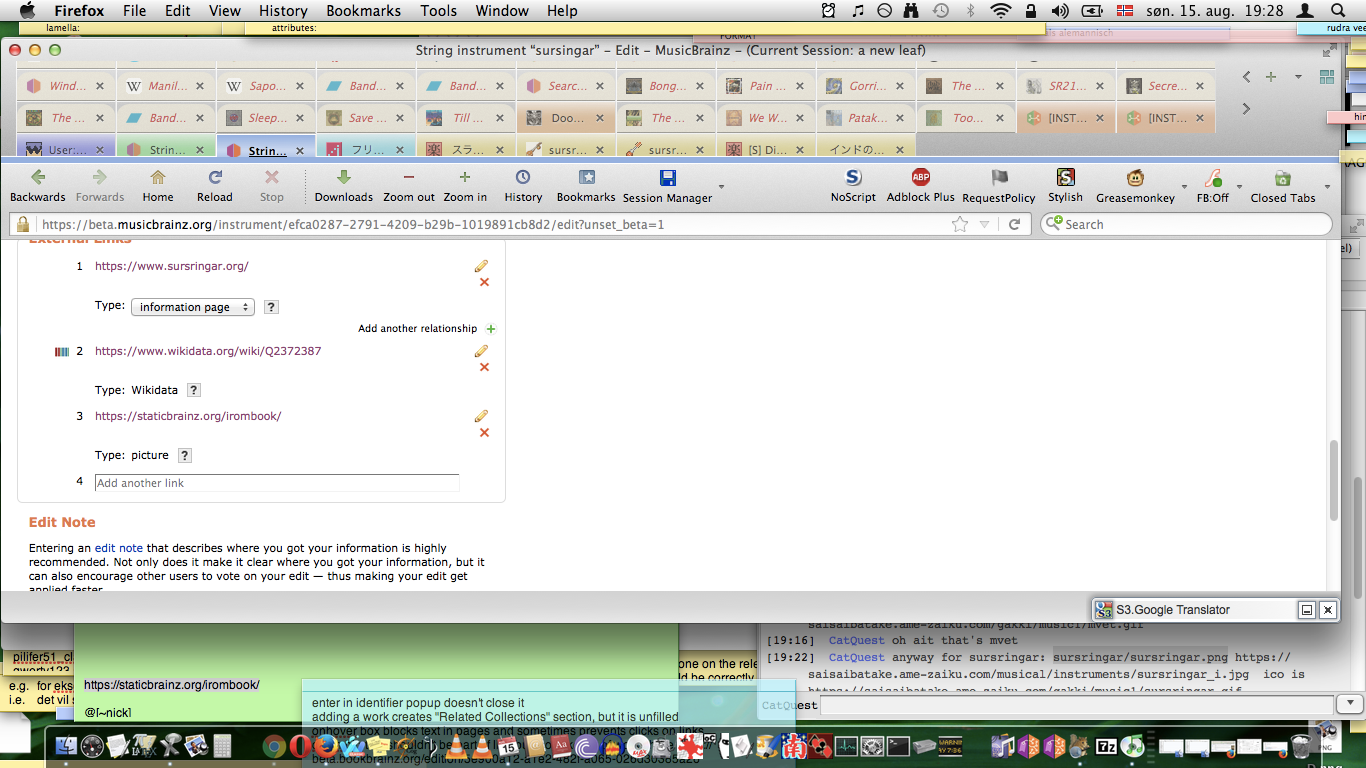Screen dimensions: 1366x768
Task: Click the Zoom in toolbar icon
Action: point(465,186)
